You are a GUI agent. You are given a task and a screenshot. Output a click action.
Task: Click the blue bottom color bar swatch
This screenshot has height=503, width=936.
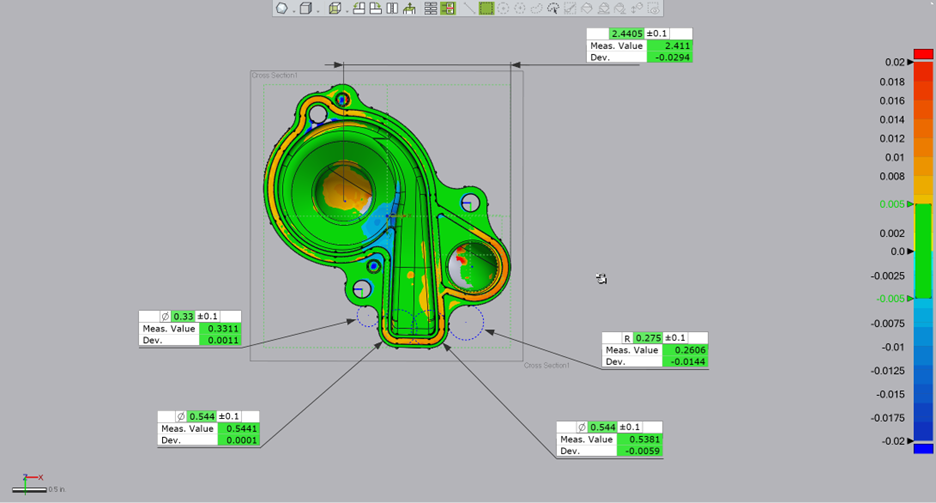923,448
